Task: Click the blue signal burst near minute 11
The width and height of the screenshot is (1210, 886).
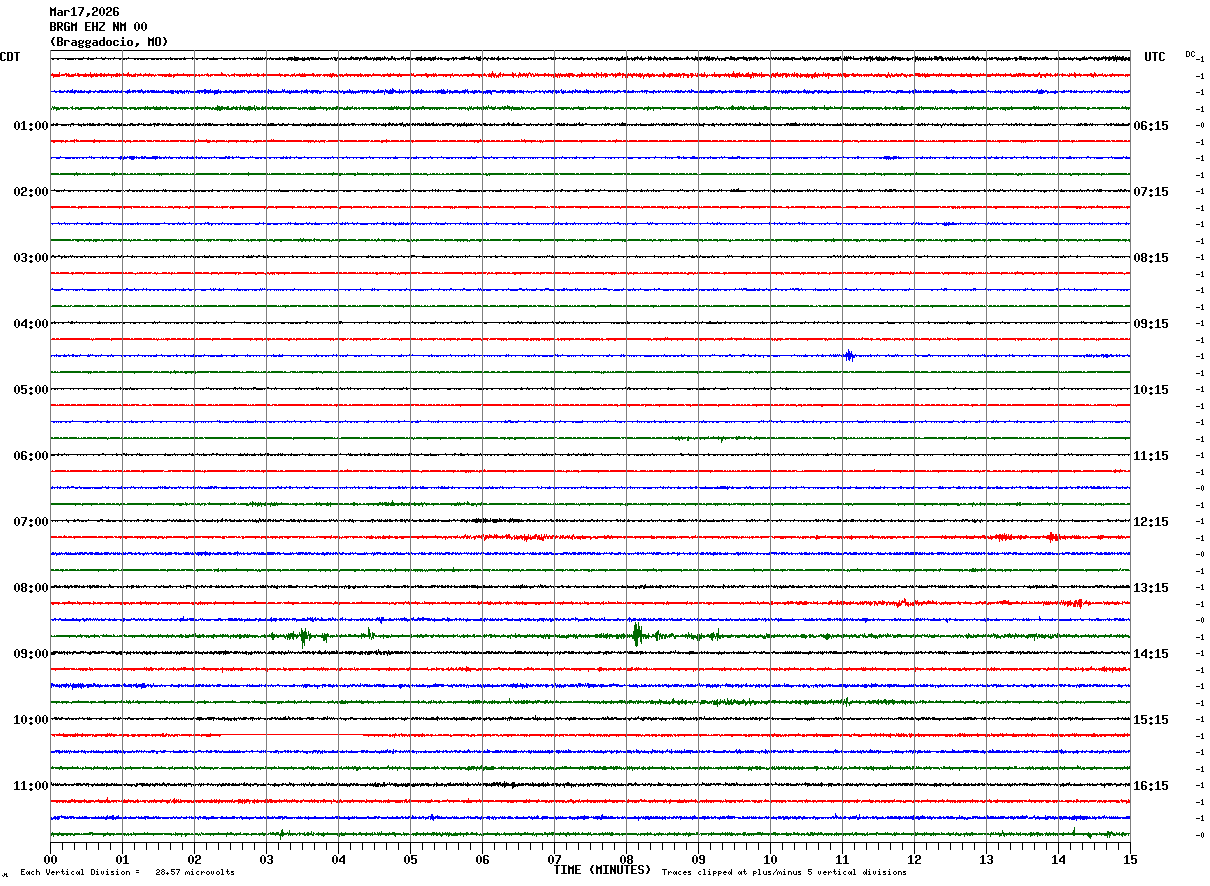Action: [849, 355]
